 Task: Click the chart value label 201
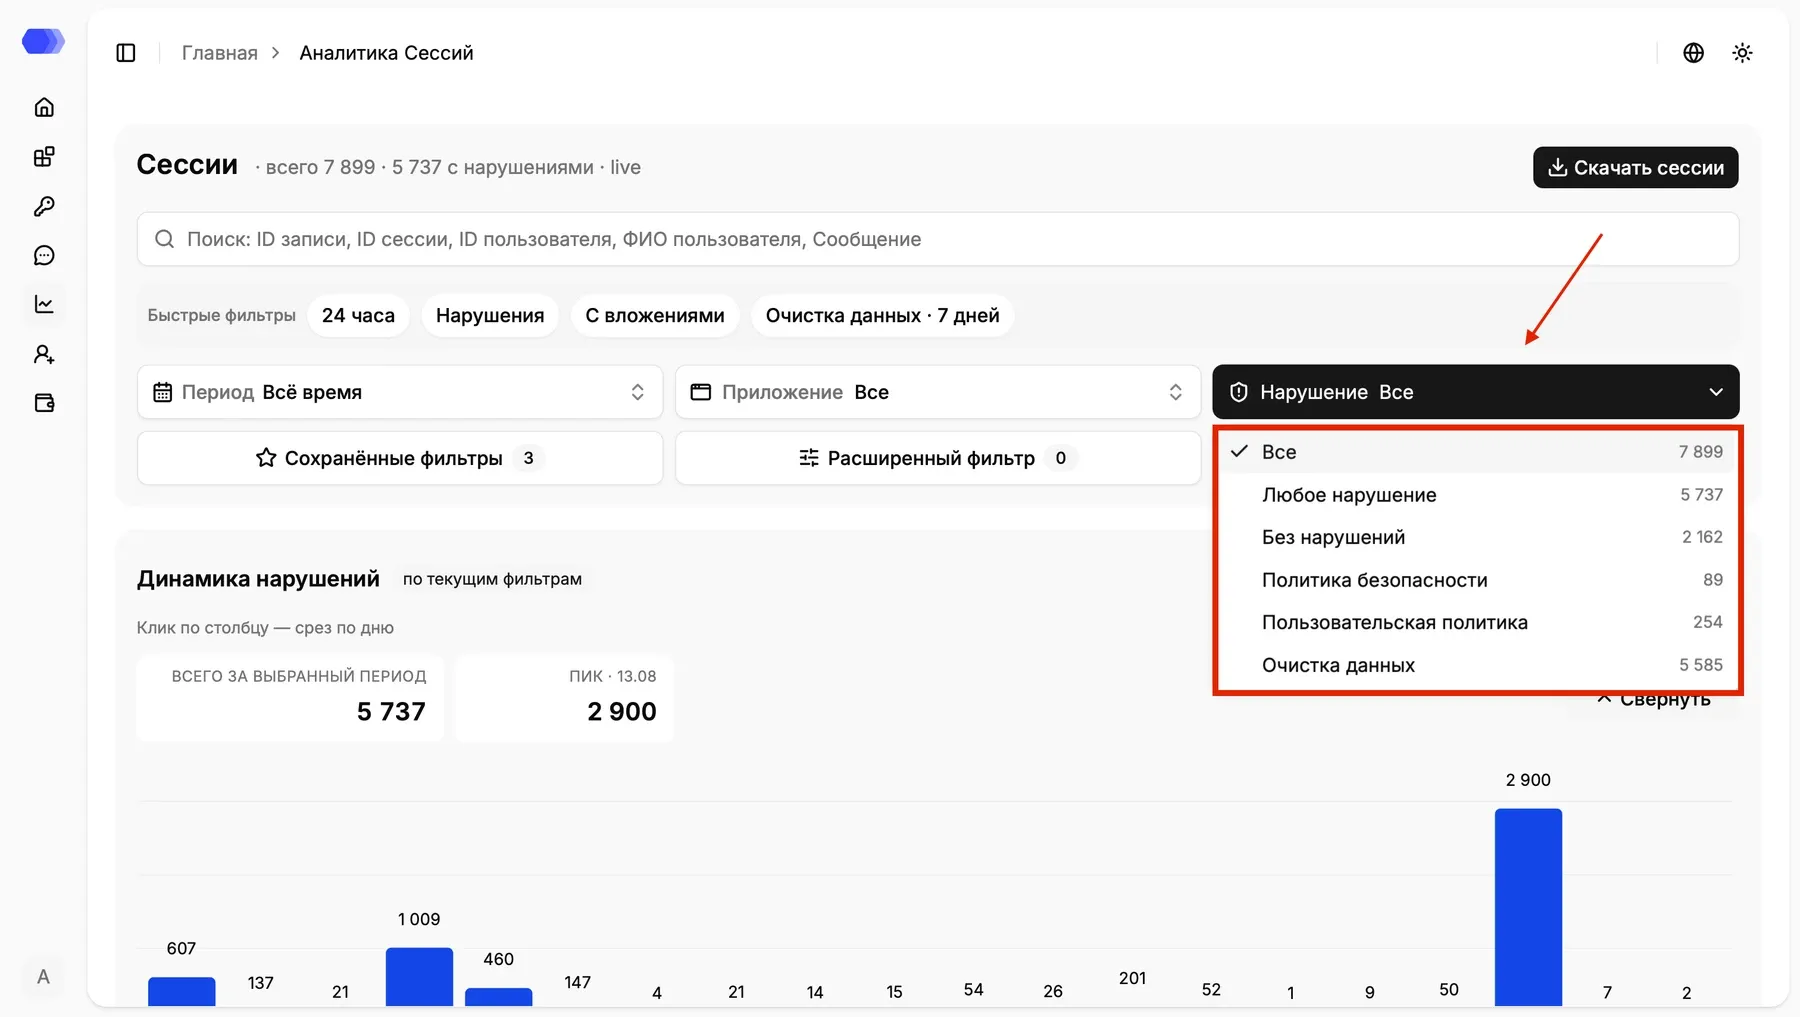[x=1132, y=978]
